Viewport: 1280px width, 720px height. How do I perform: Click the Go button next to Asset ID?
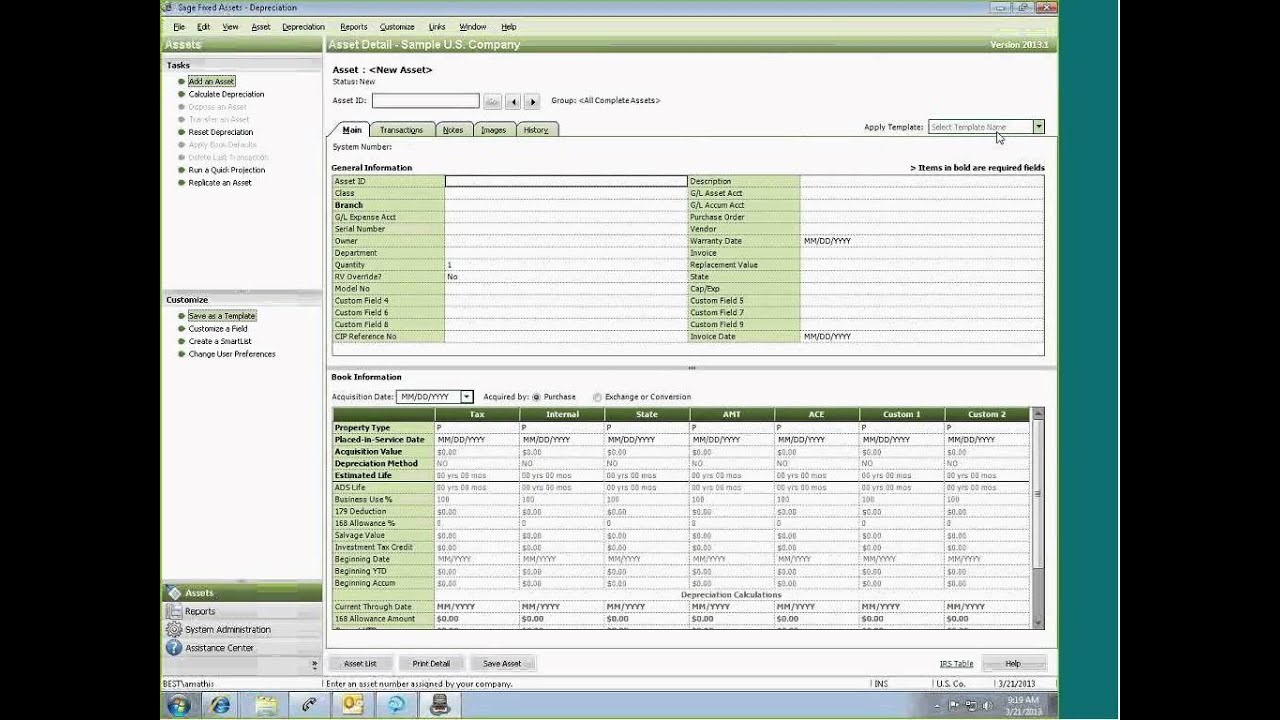[492, 100]
